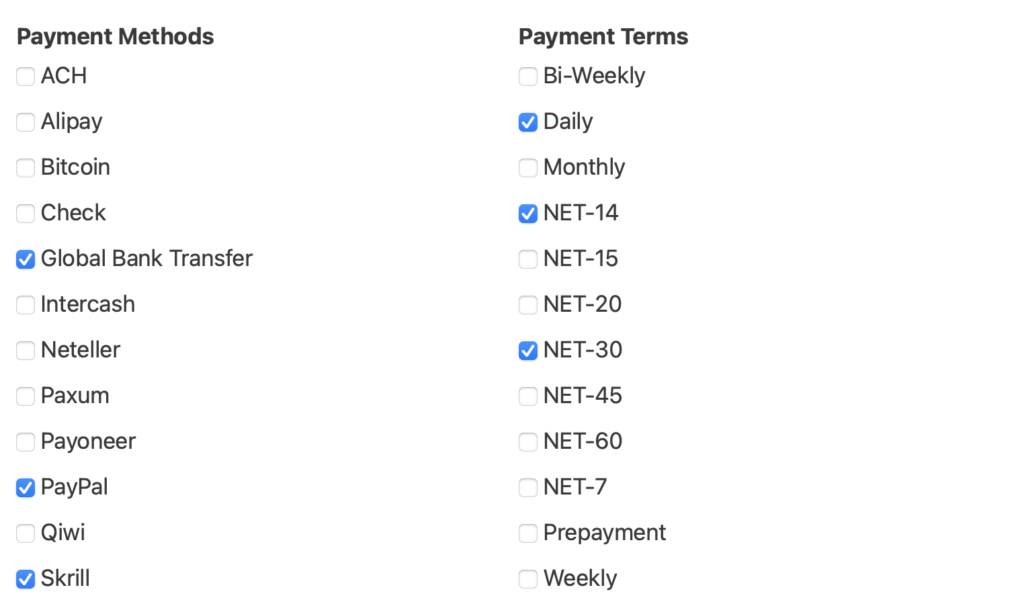The width and height of the screenshot is (1024, 602).
Task: Uncheck Global Bank Transfer
Action: (26, 260)
